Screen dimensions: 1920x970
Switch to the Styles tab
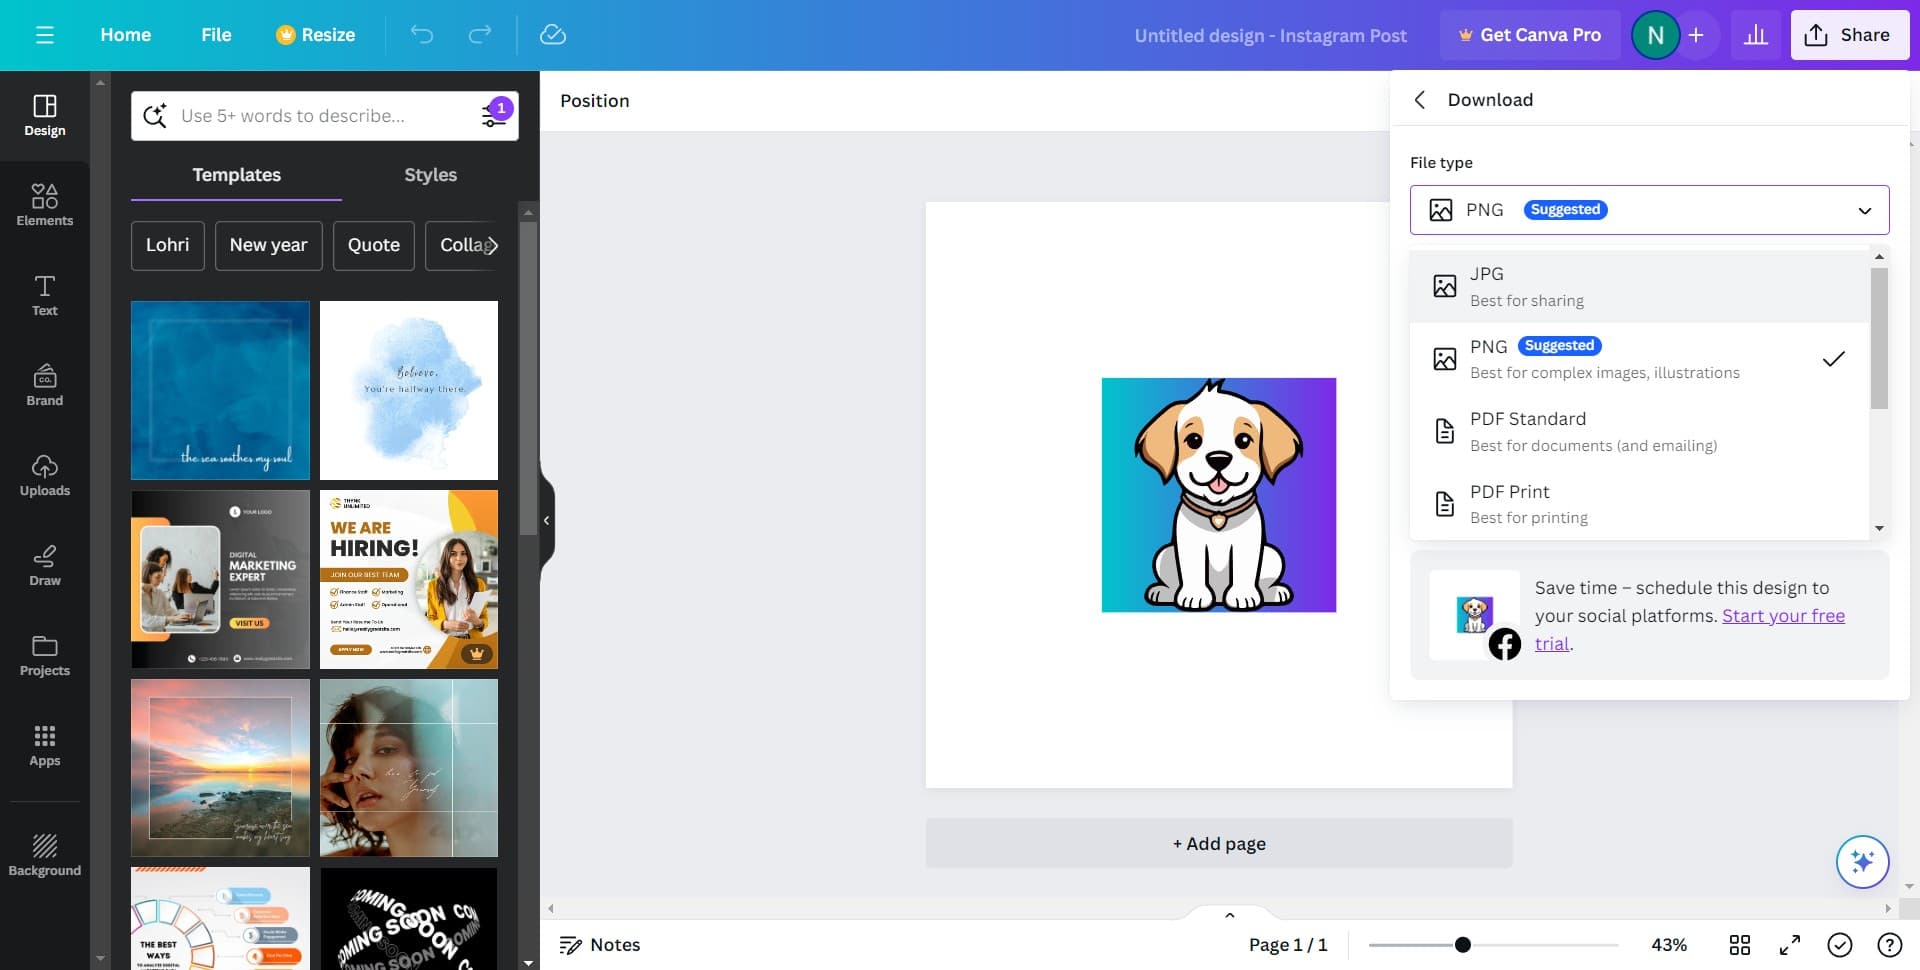430,175
